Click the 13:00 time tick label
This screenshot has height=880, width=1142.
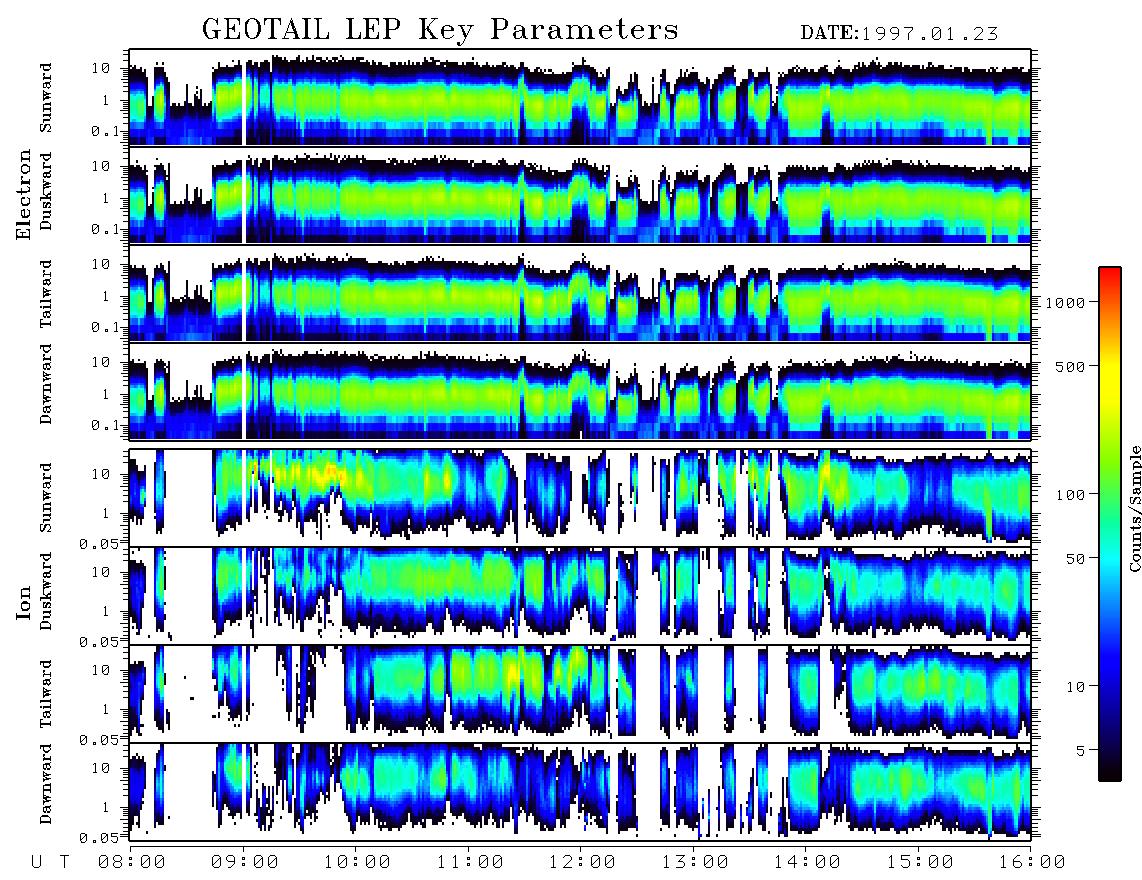(695, 862)
